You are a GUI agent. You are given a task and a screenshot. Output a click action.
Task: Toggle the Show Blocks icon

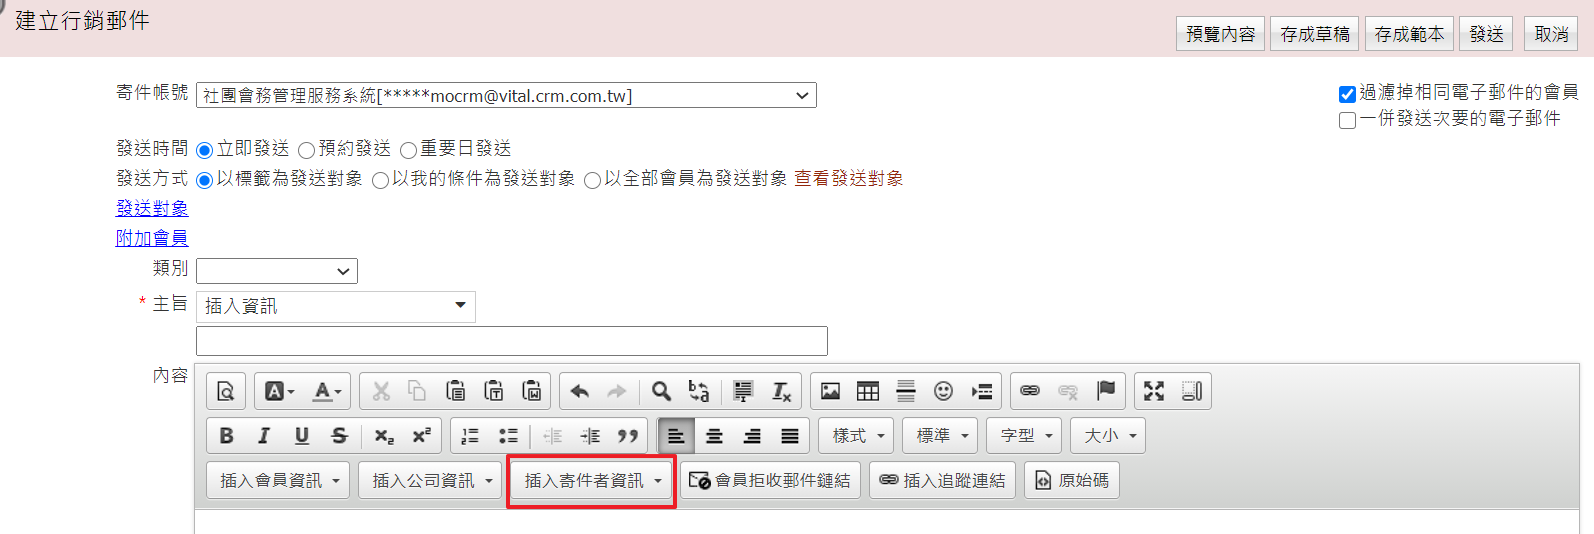coord(1192,391)
